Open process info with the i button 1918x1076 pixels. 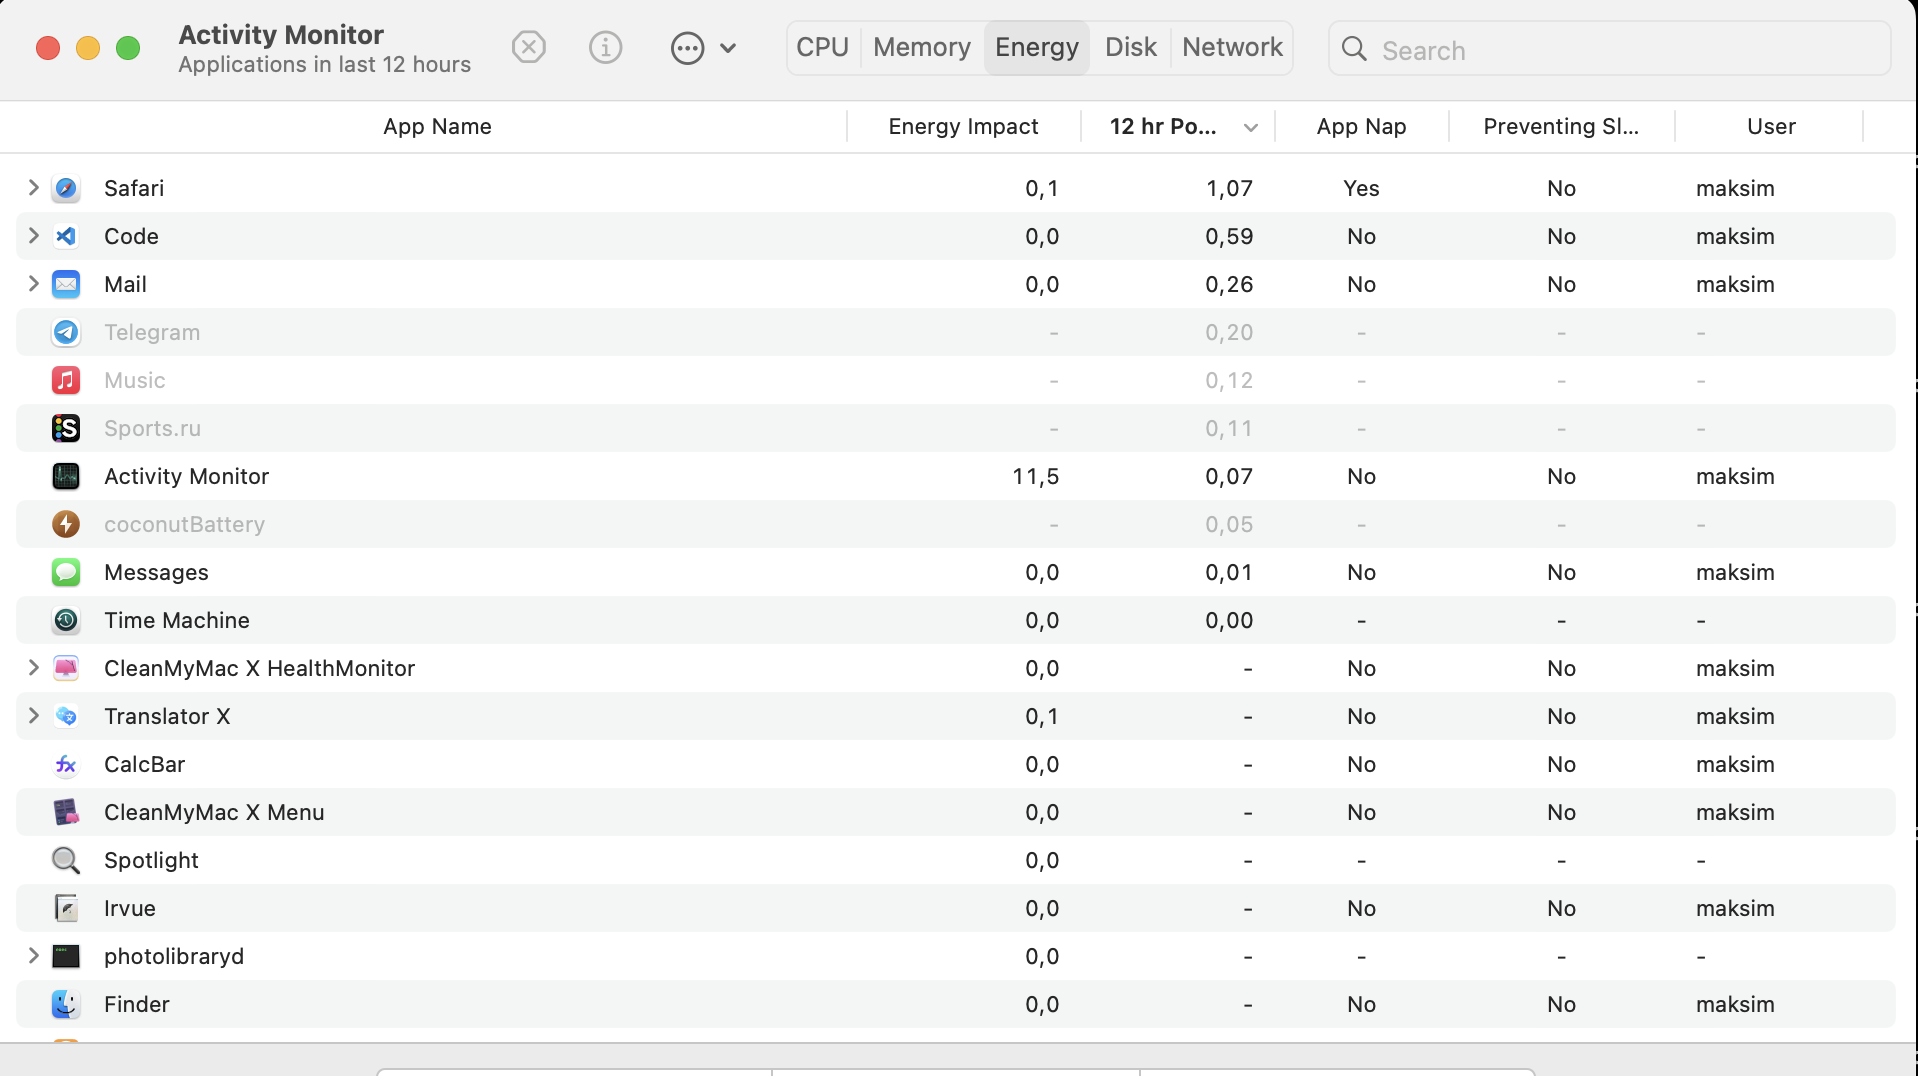tap(606, 47)
